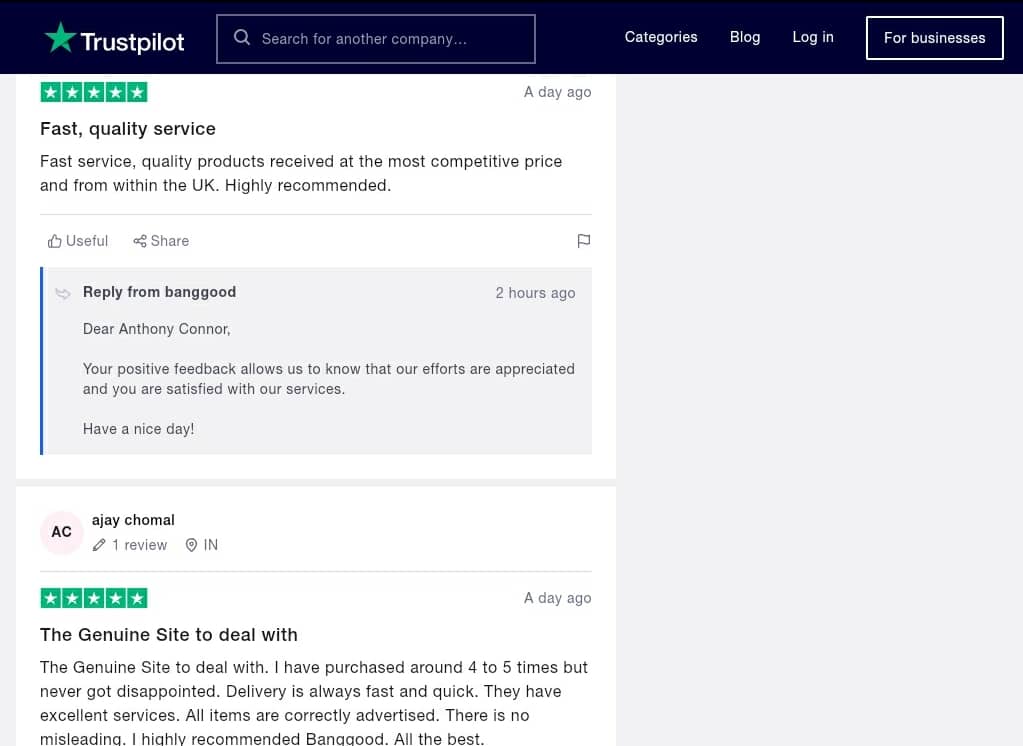Mark Fast, quality service review as Useful

(78, 241)
